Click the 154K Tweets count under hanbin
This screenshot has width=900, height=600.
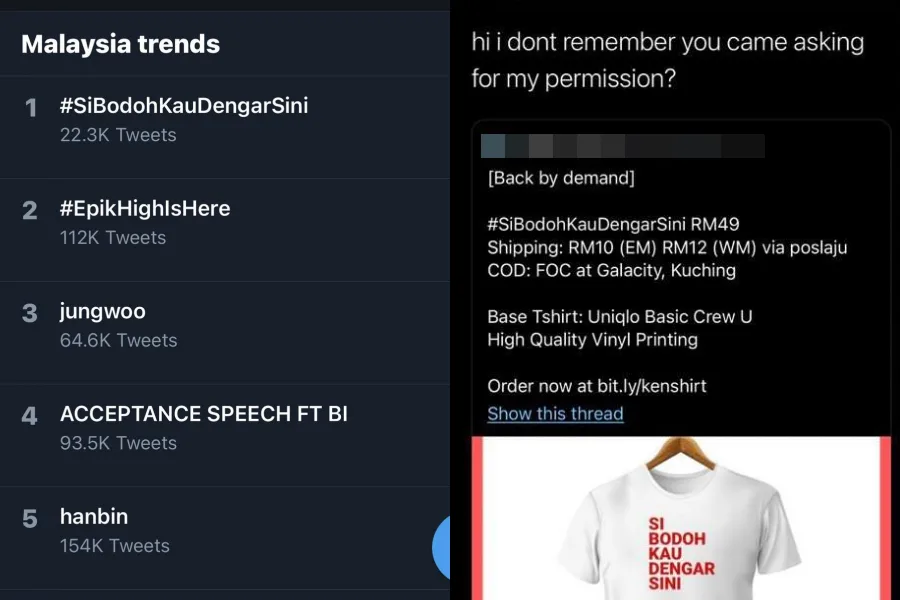pyautogui.click(x=115, y=546)
